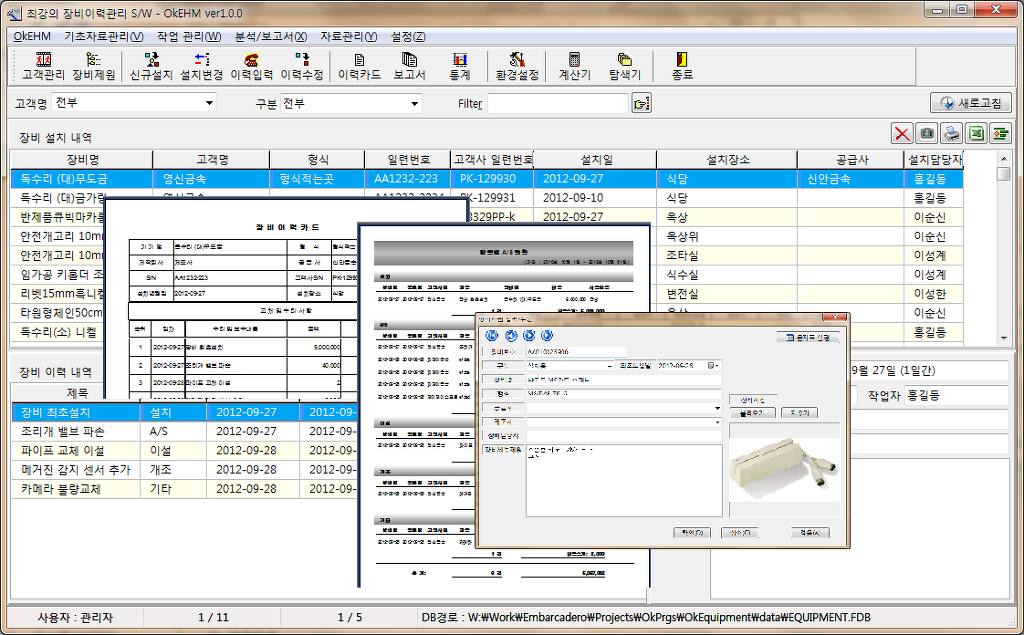Screen dimensions: 1024x635
Task: Click the red X delete icon
Action: coord(902,134)
